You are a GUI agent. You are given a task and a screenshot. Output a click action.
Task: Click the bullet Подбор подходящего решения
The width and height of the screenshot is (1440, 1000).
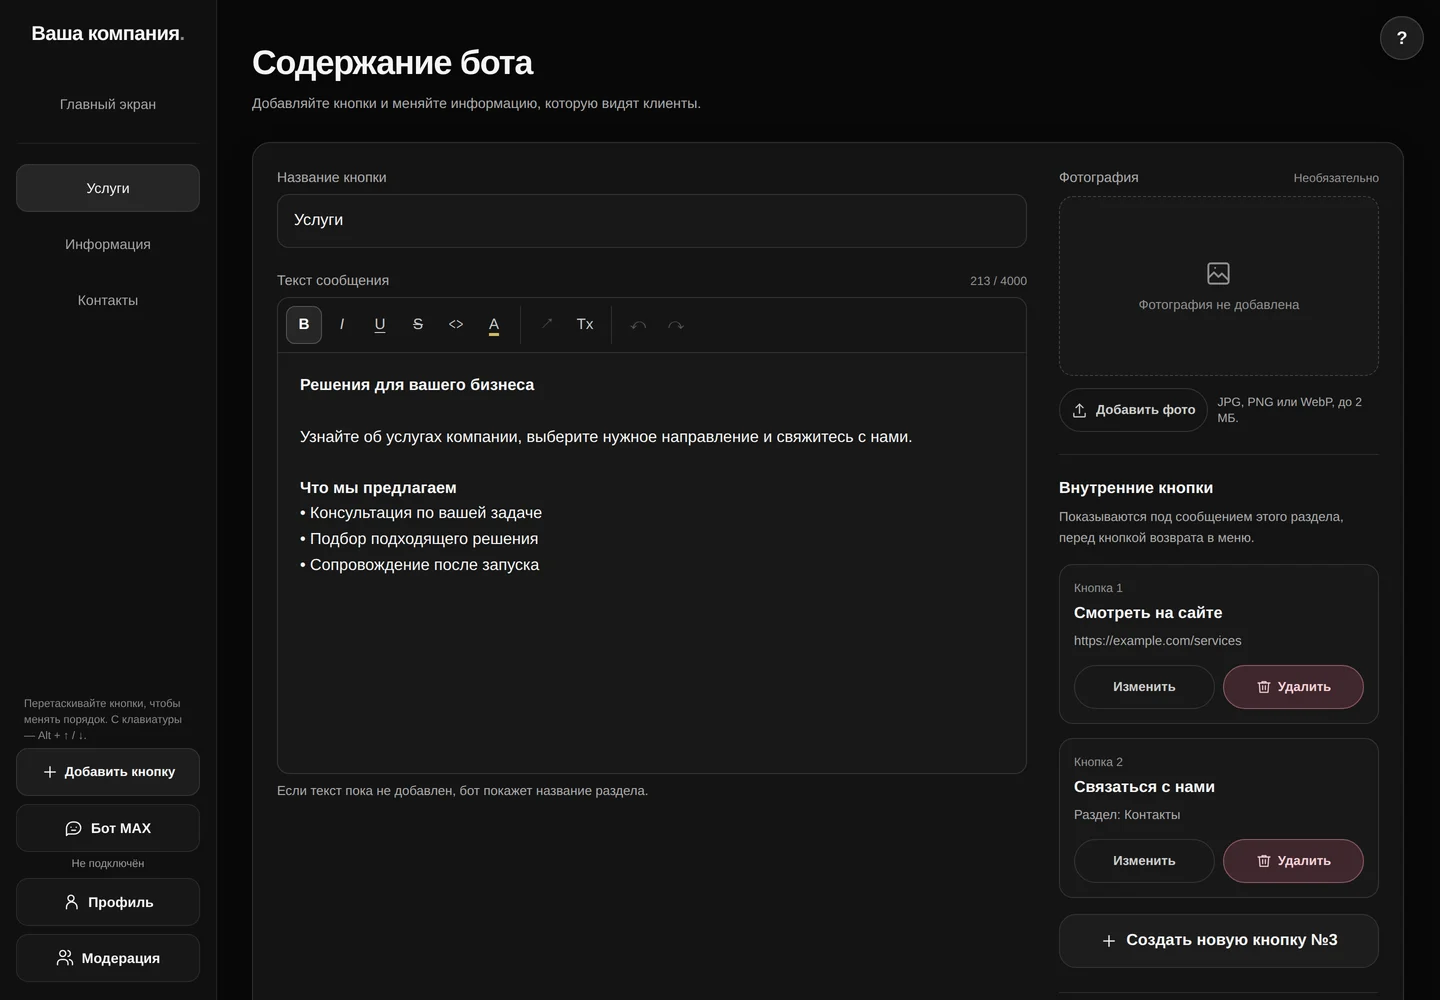click(x=419, y=539)
